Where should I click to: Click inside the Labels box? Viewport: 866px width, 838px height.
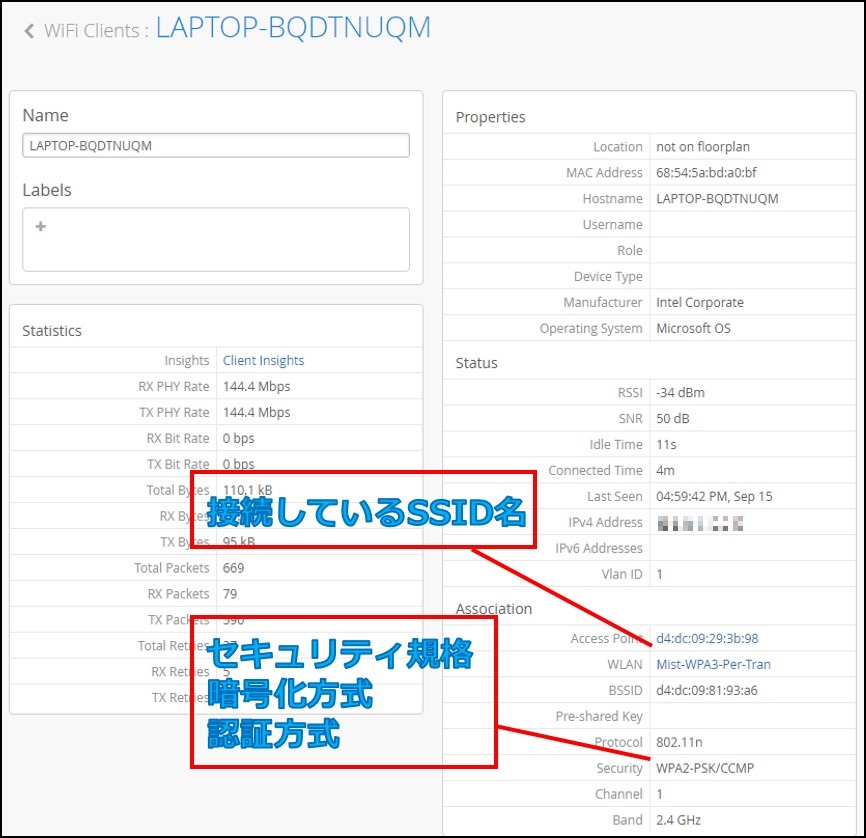click(x=216, y=240)
